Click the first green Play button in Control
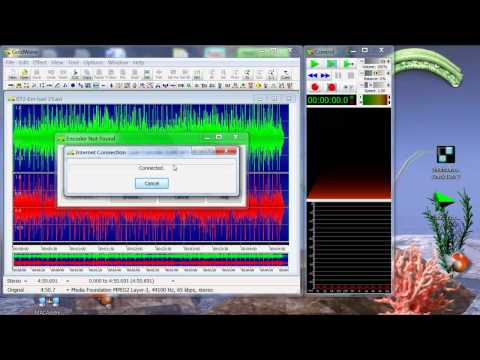The image size is (480, 360). coord(314,64)
